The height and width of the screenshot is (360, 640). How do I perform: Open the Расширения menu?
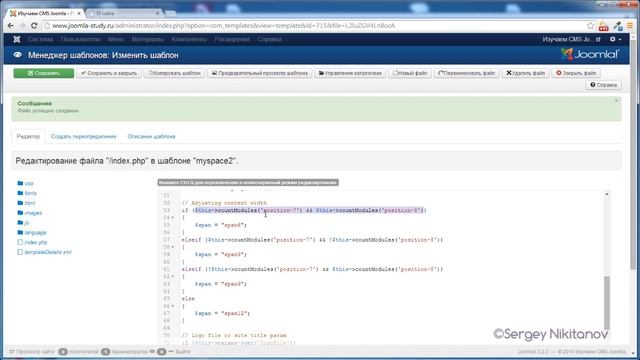tap(232, 39)
